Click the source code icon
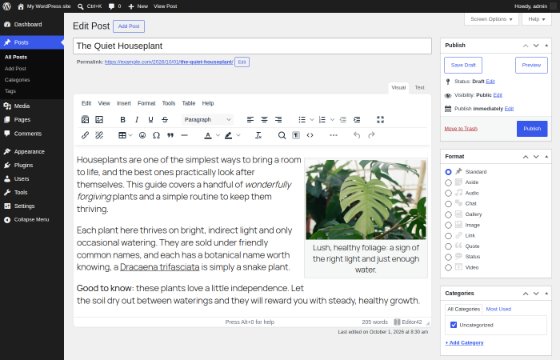 pos(310,135)
